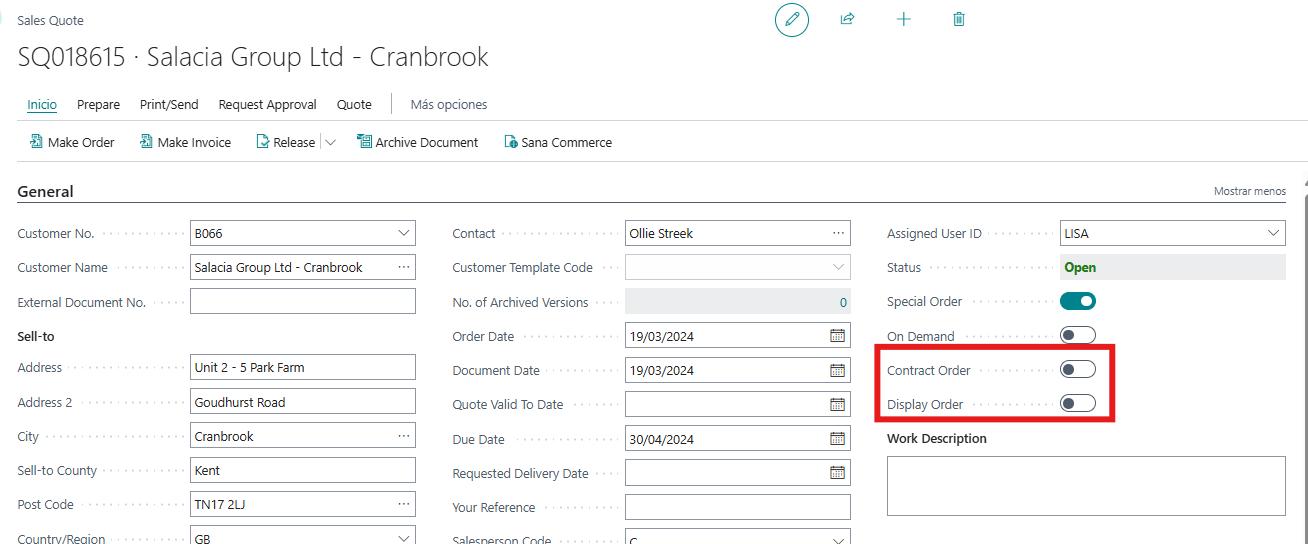Click the Mostrar menos link
Image resolution: width=1308 pixels, height=544 pixels.
1249,191
